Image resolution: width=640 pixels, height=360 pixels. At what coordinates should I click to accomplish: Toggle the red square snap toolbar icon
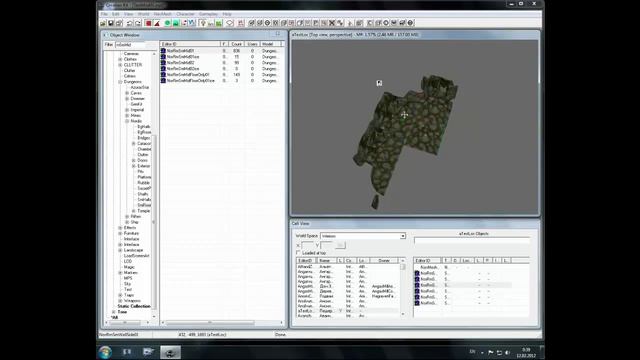(x=149, y=23)
